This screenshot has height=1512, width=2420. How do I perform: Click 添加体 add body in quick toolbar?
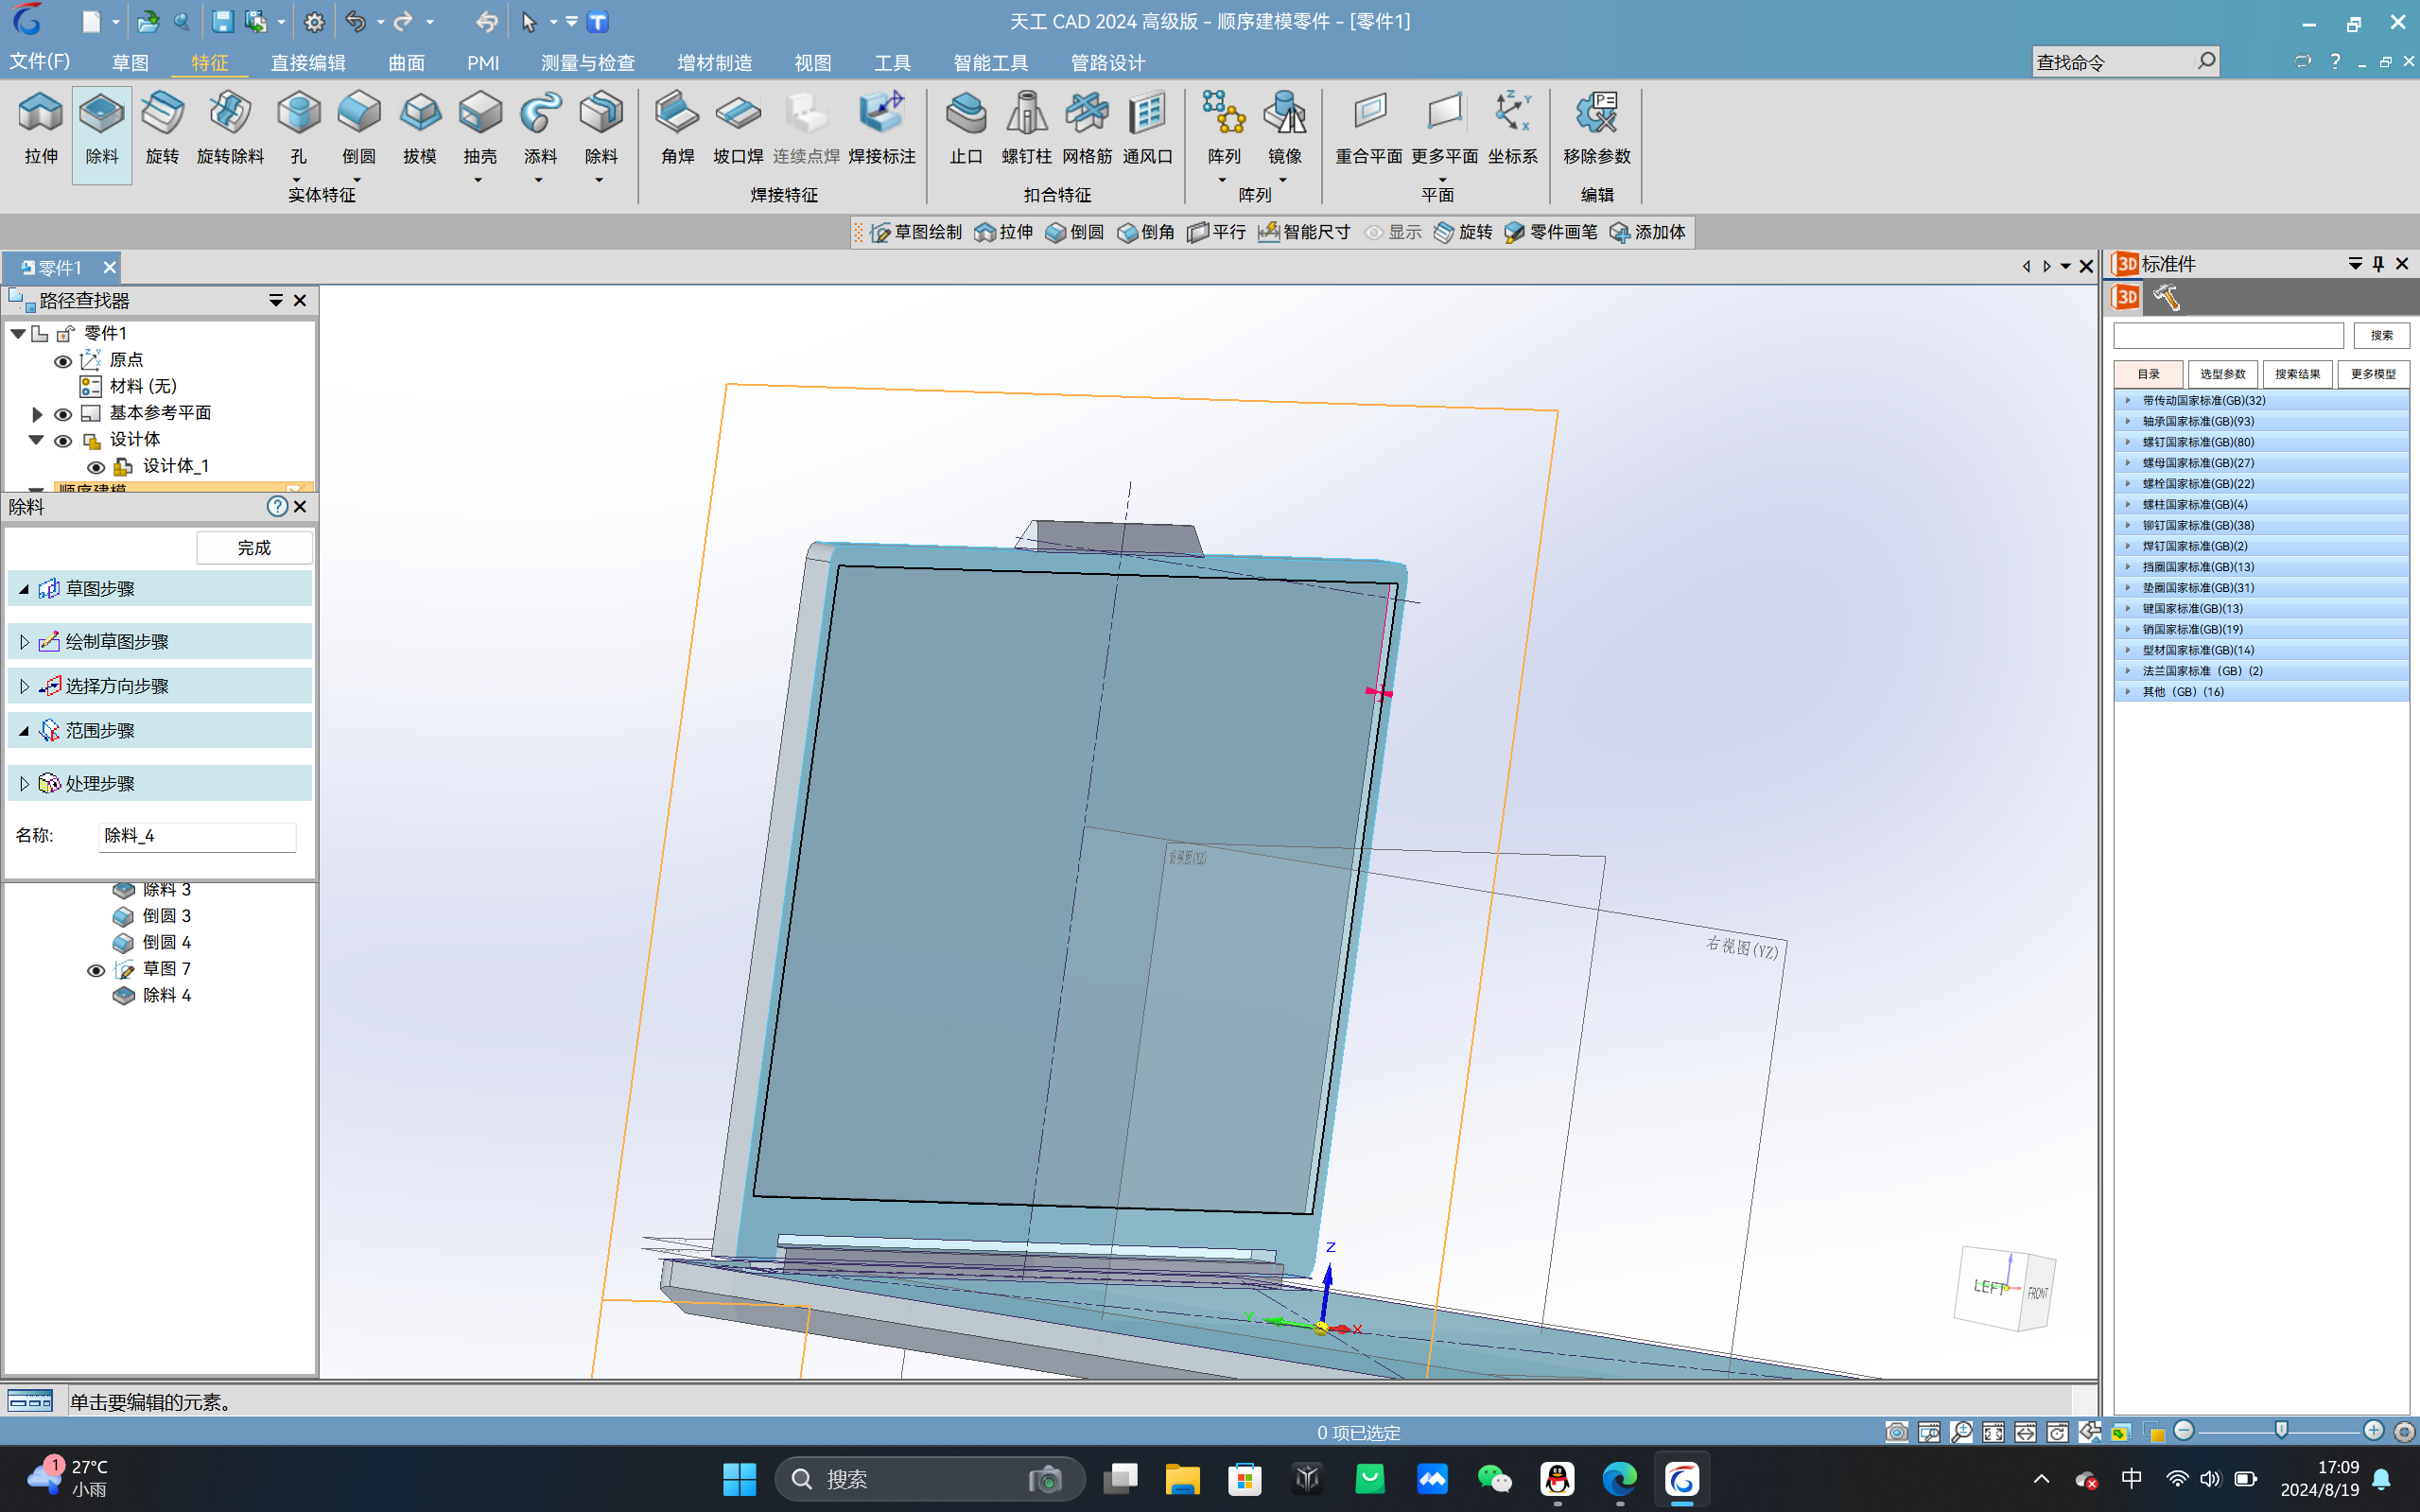coord(1647,232)
